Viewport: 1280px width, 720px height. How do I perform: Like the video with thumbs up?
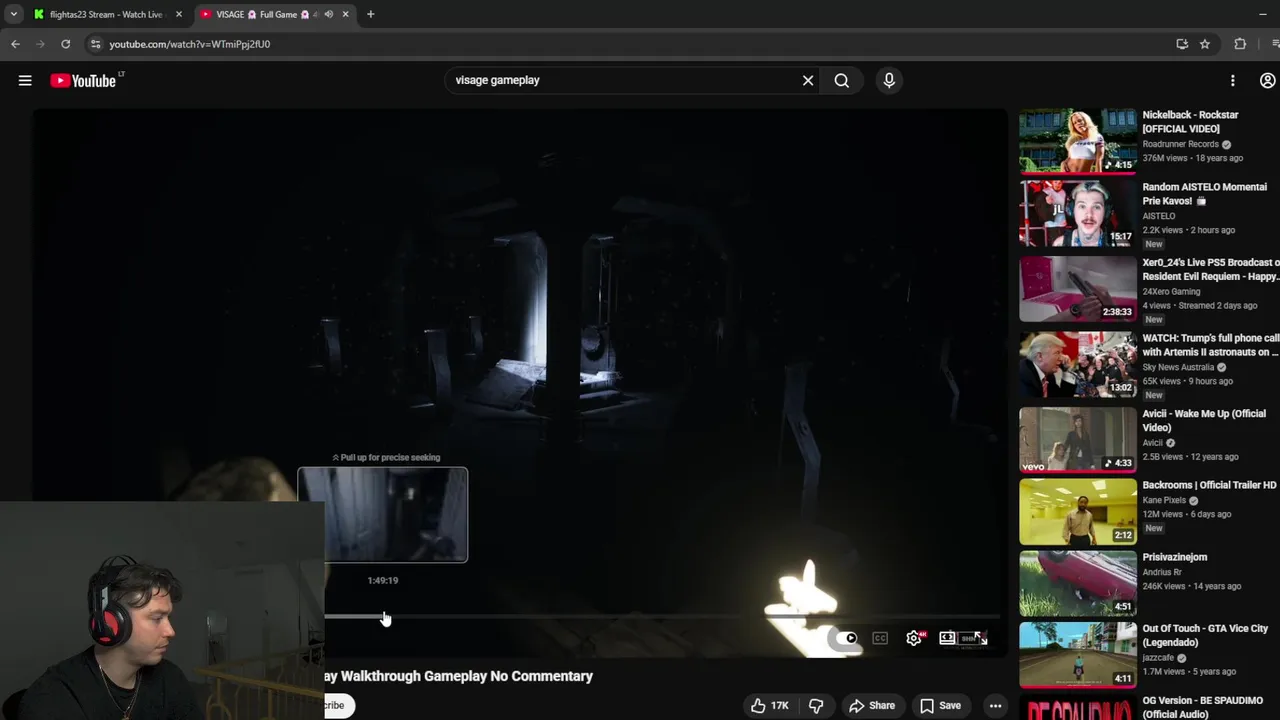758,706
